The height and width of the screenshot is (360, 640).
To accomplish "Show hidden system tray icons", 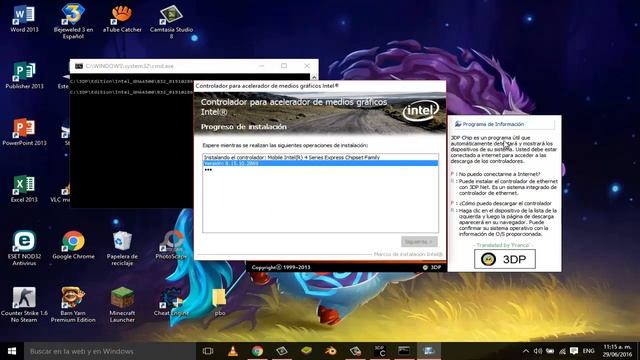I will tap(526, 351).
